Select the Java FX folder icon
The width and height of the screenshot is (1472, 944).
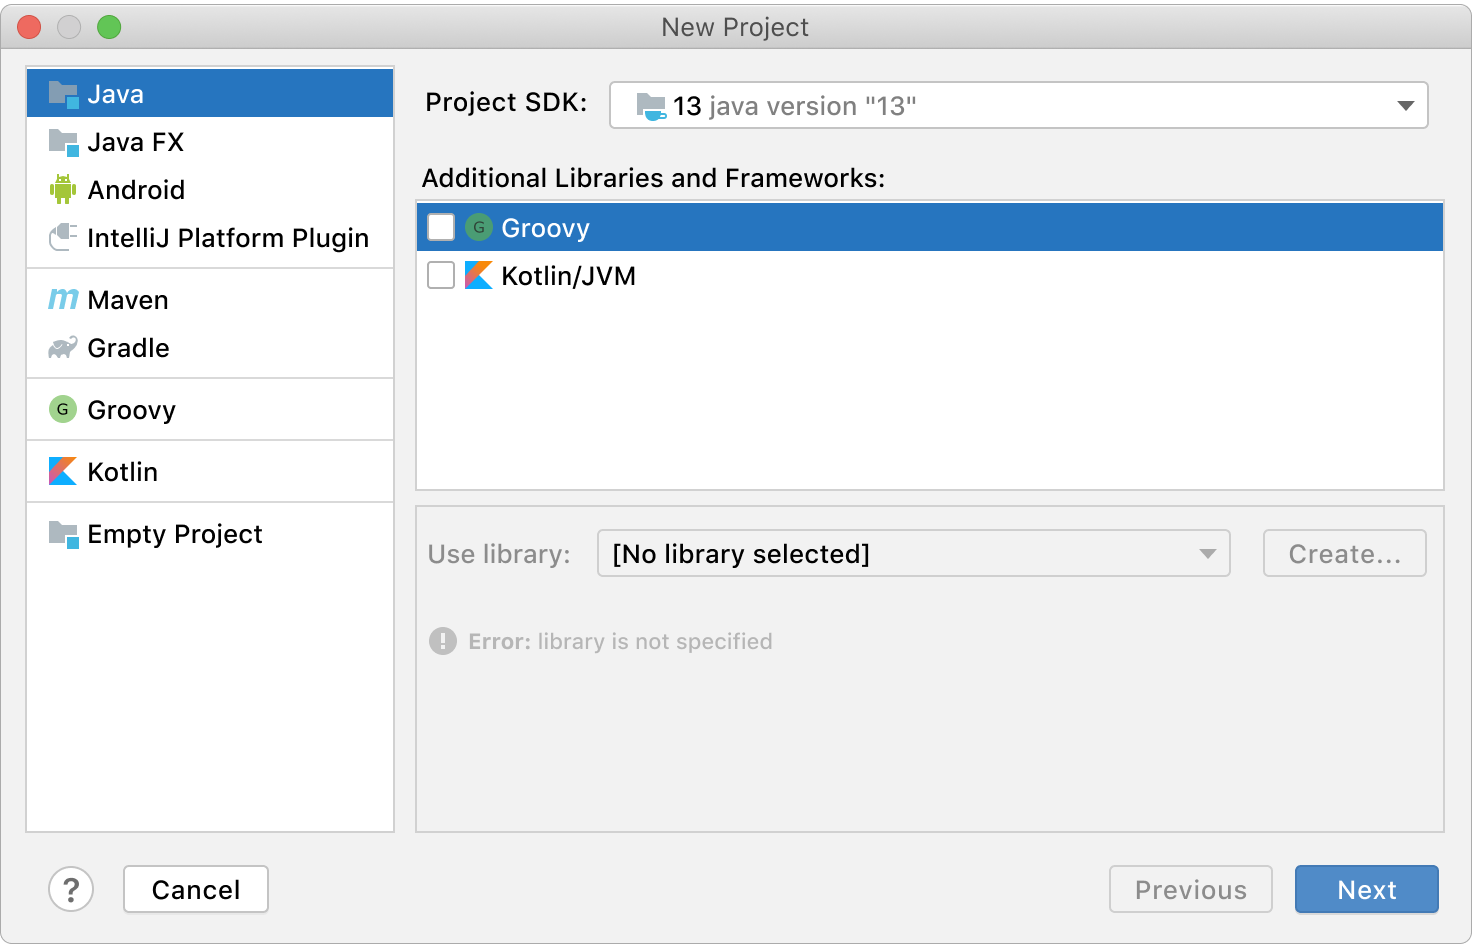tap(63, 142)
